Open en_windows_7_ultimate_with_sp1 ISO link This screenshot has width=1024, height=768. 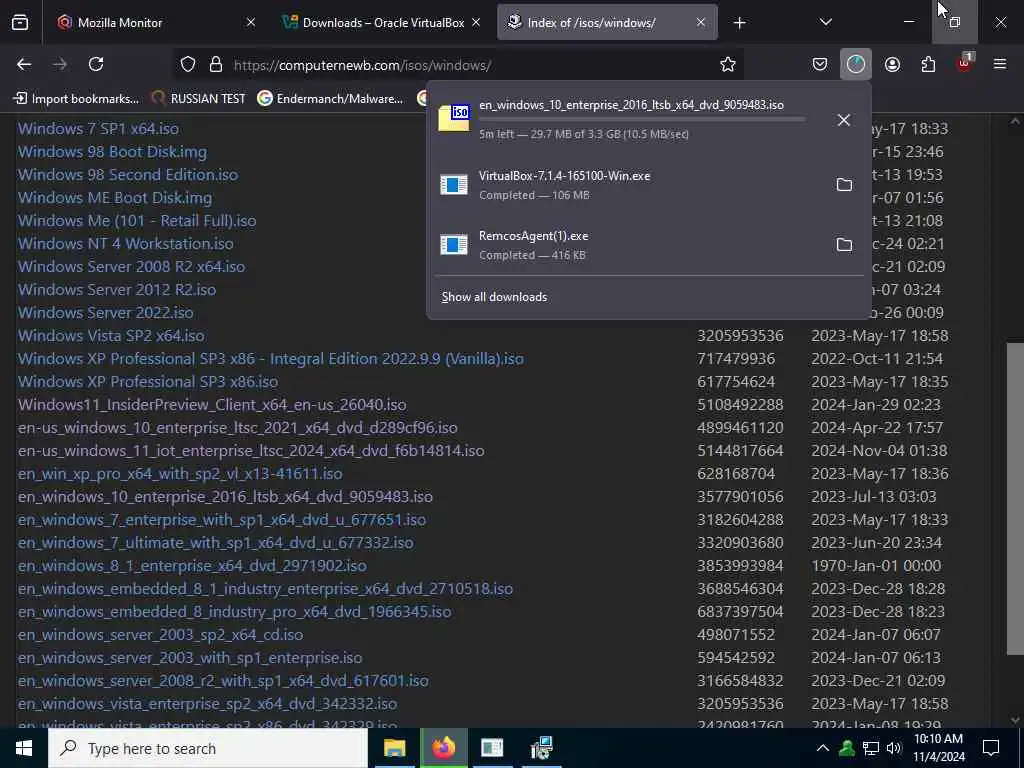[x=216, y=543]
